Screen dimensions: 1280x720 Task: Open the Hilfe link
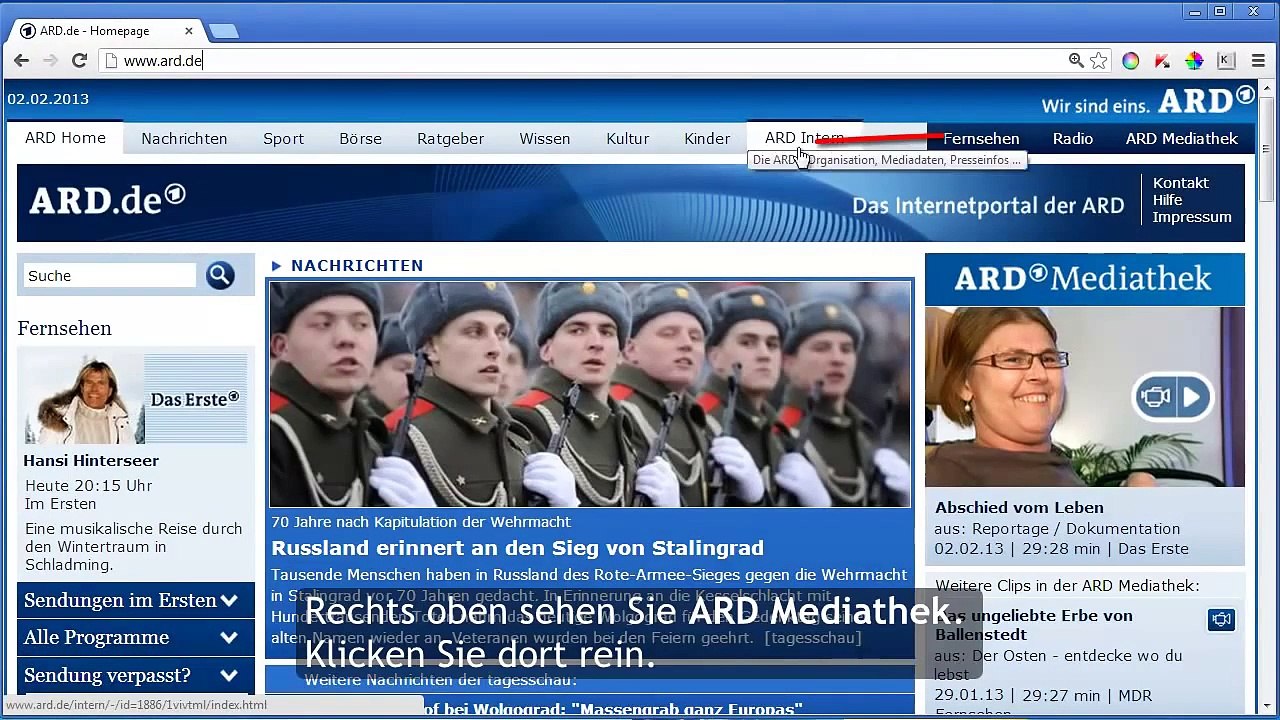(x=1167, y=200)
